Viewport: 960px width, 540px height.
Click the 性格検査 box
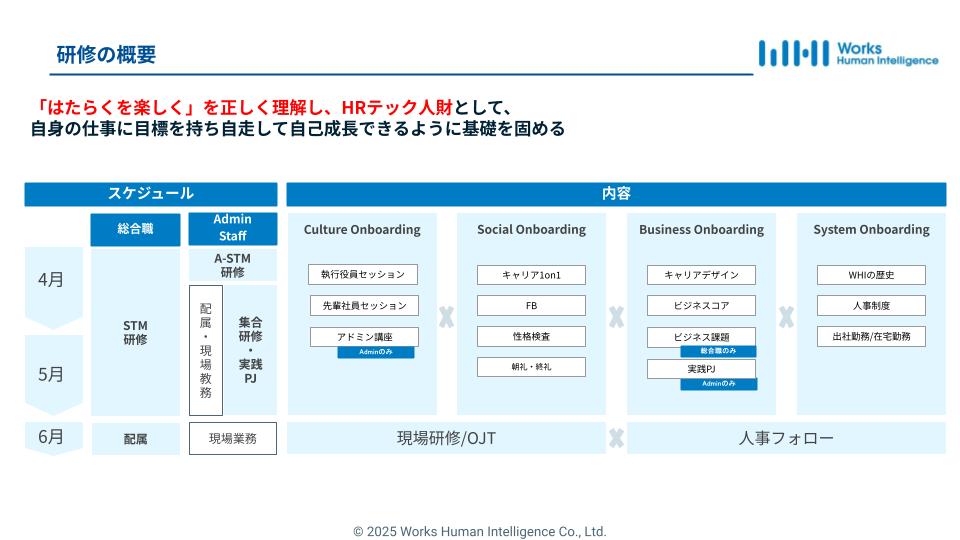[x=531, y=336]
